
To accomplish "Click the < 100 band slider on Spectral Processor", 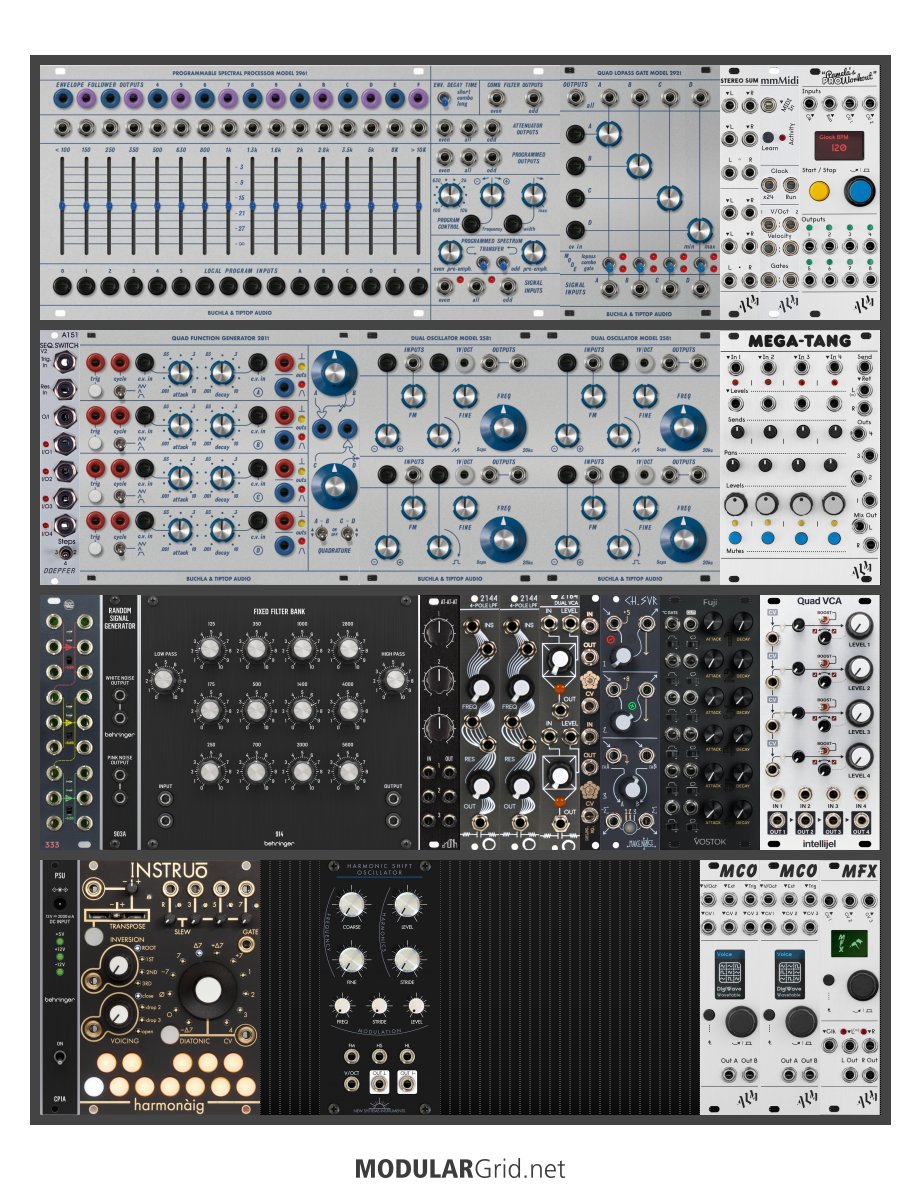I will tap(62, 205).
